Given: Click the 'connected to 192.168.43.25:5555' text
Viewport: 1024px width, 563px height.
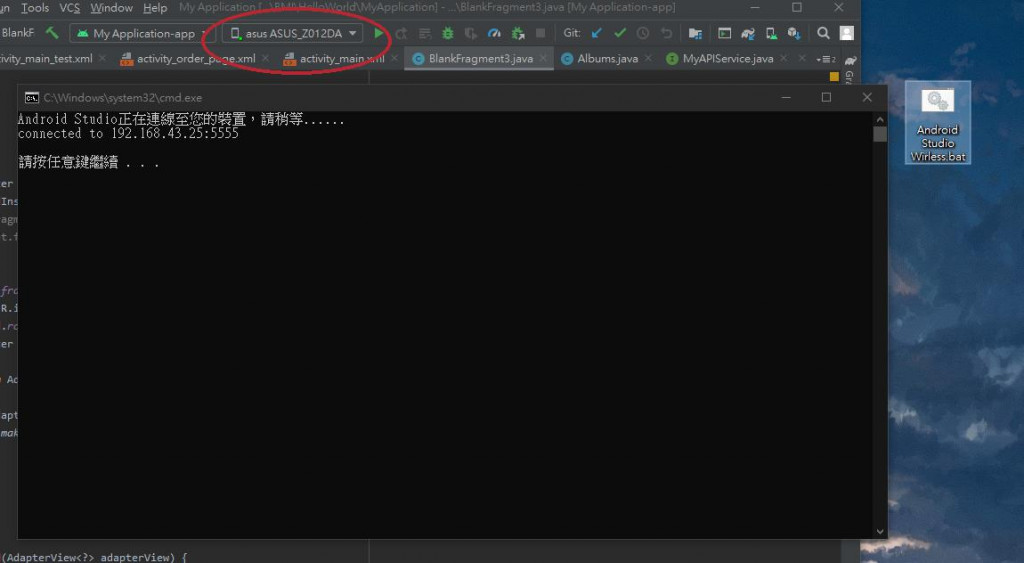Looking at the screenshot, I should [128, 133].
